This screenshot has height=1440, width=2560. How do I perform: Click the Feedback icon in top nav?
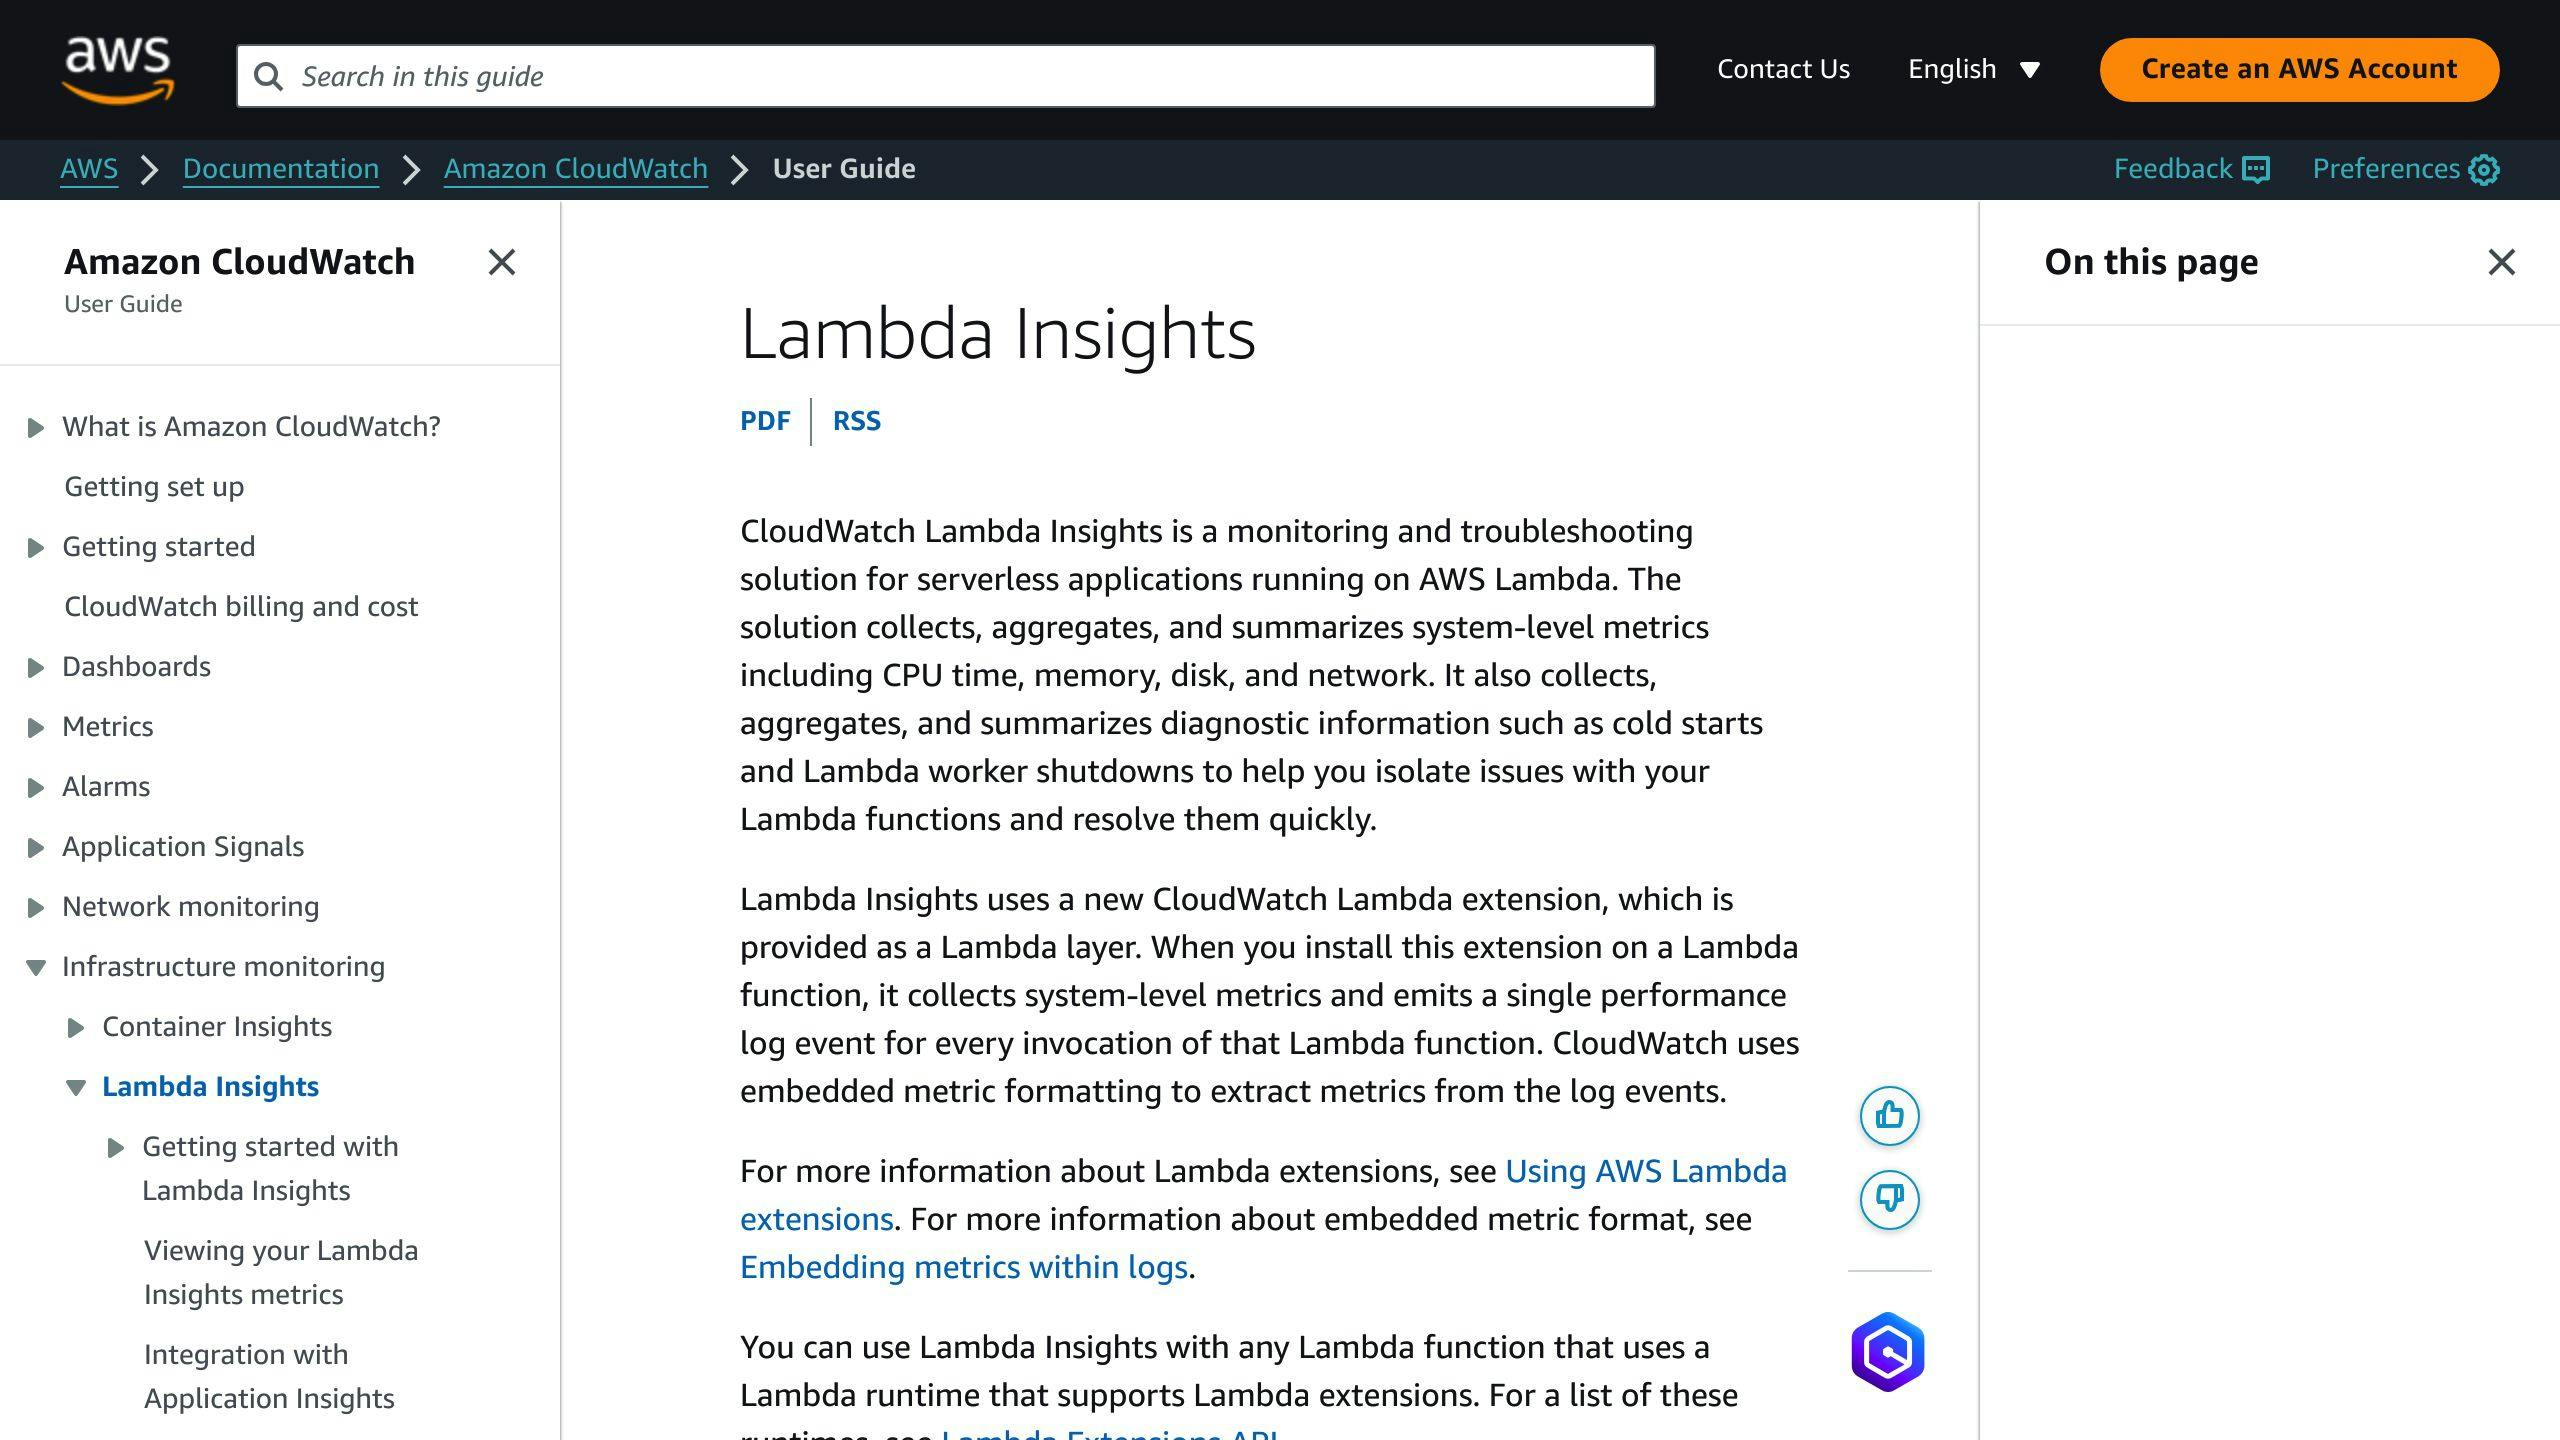tap(2252, 167)
